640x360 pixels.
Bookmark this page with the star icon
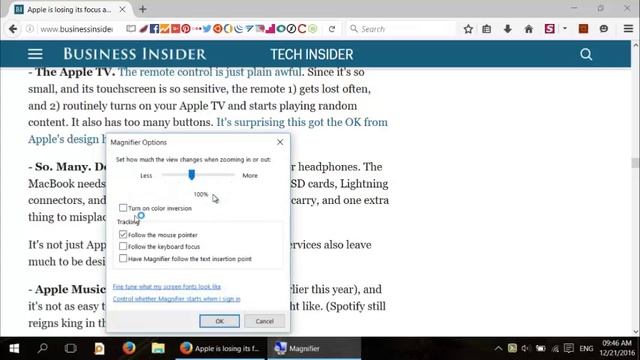(468, 29)
